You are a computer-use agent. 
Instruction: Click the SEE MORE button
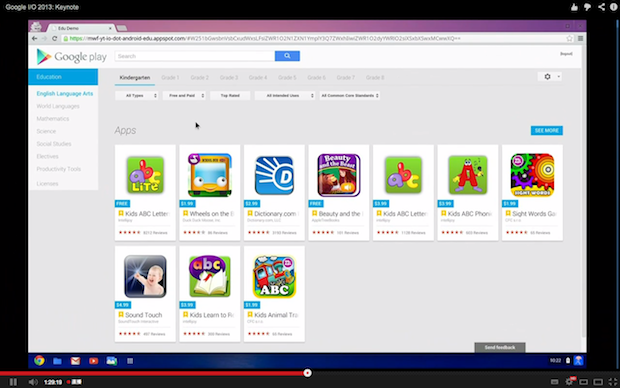(546, 131)
